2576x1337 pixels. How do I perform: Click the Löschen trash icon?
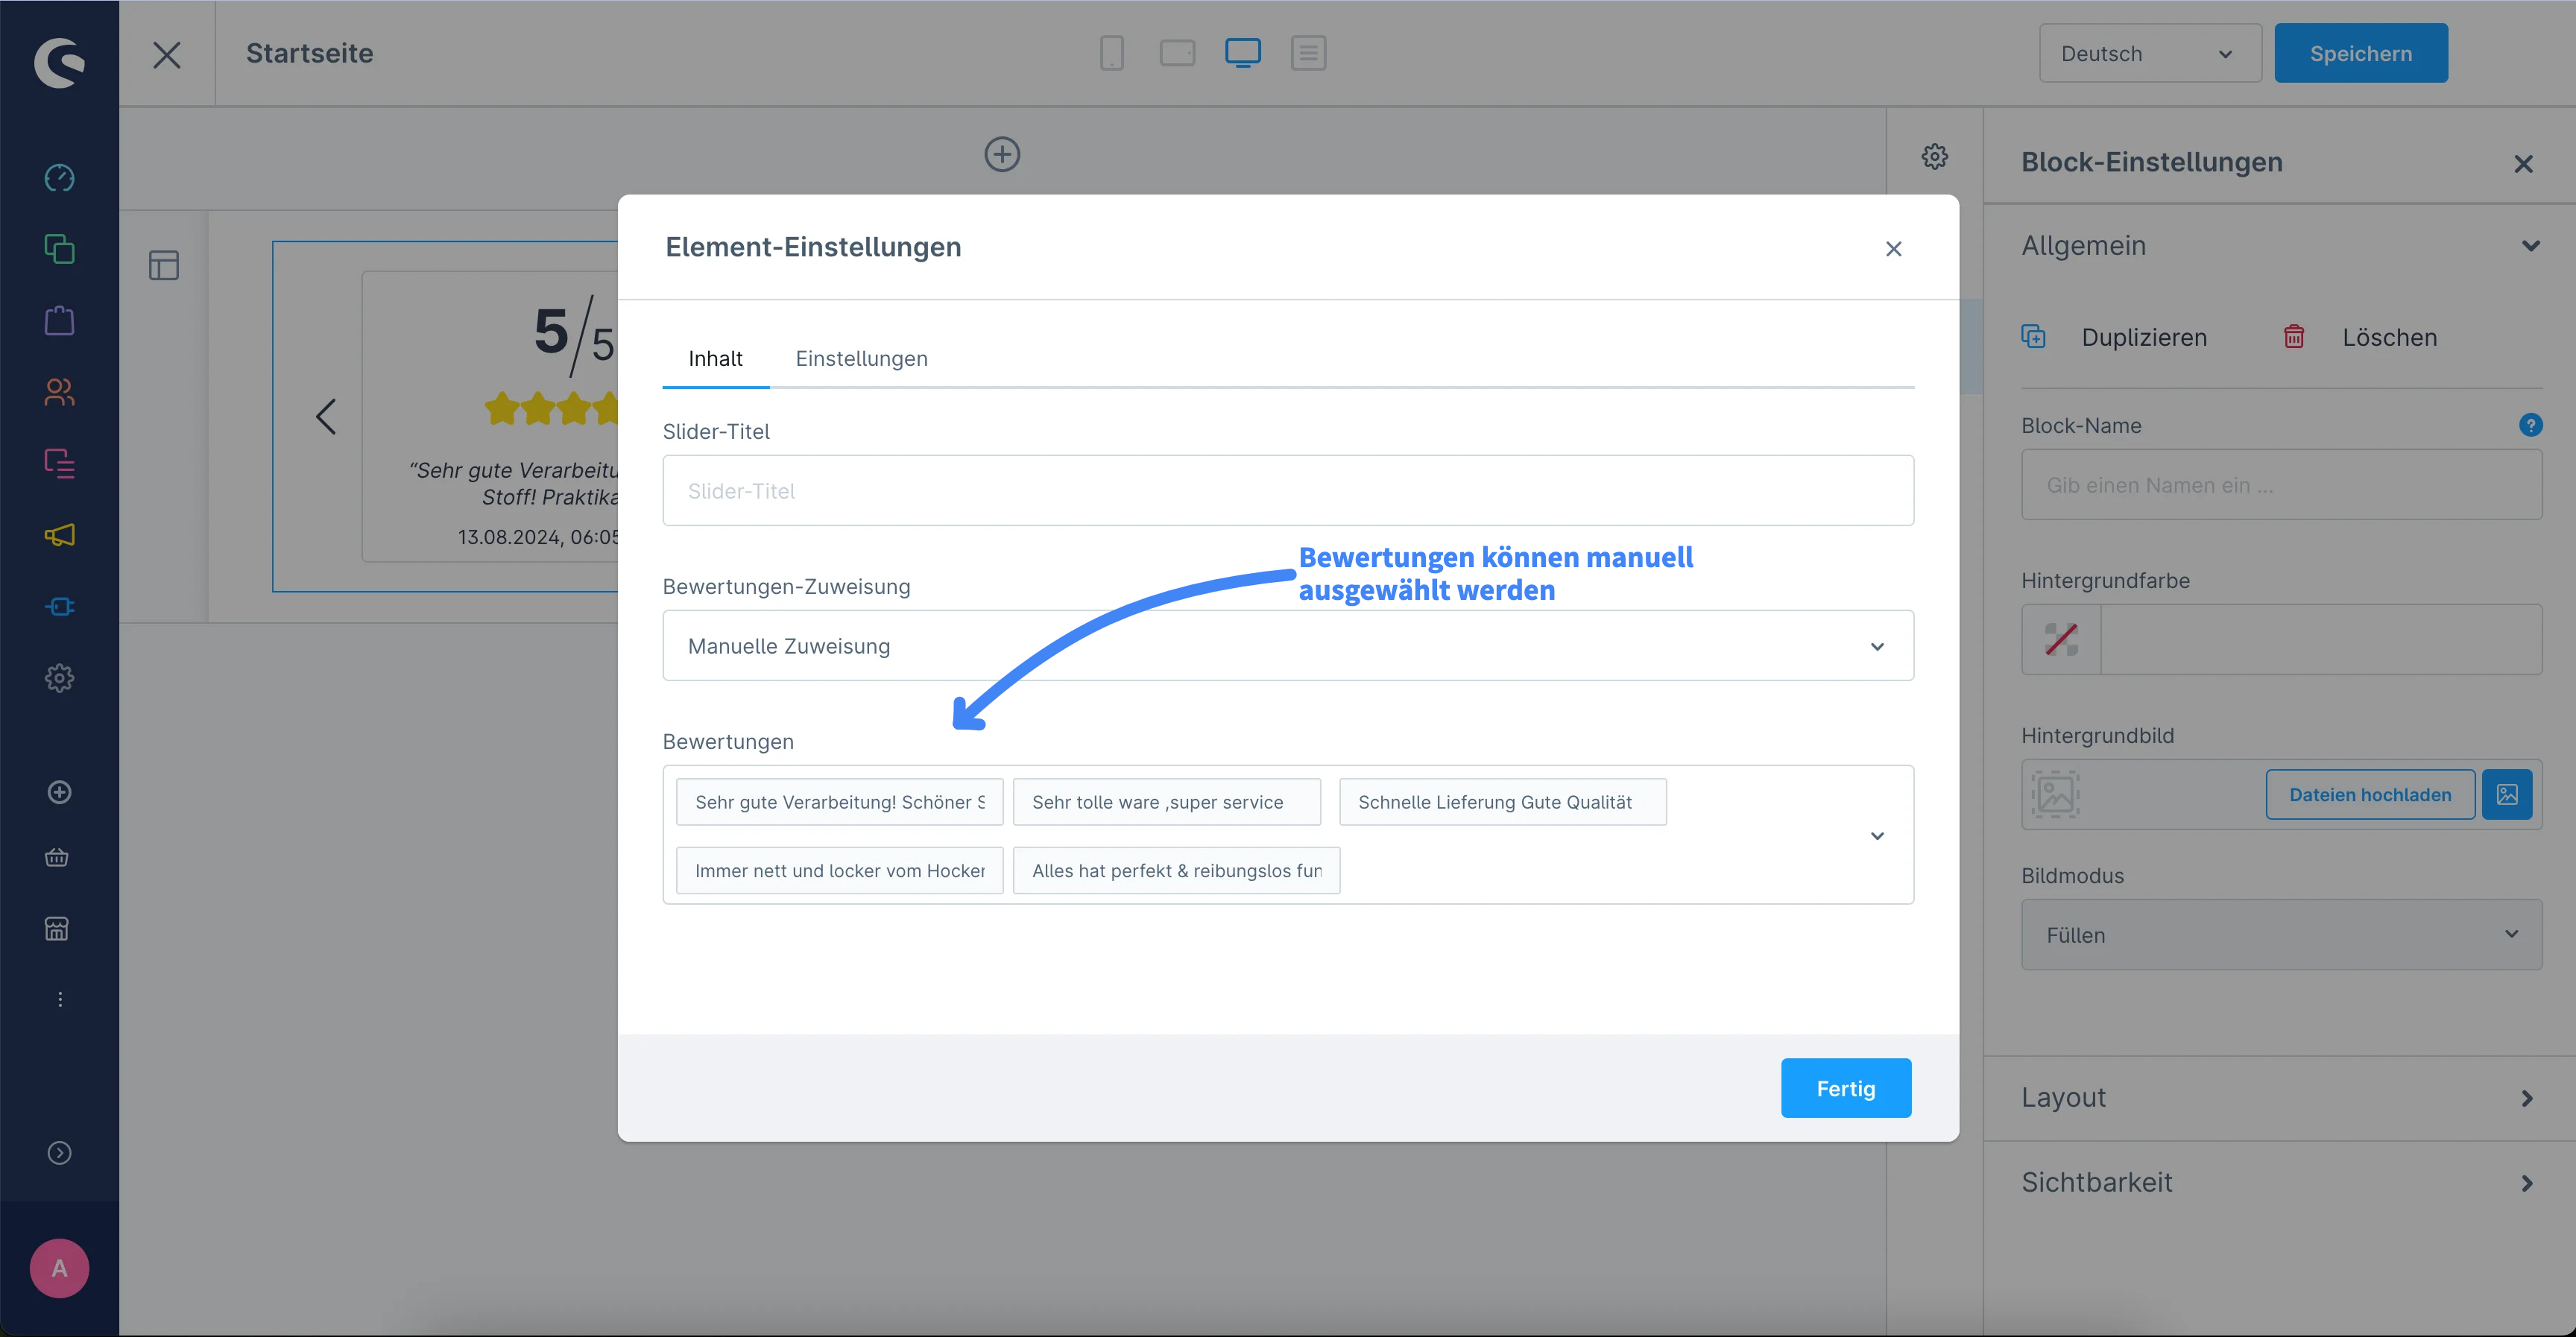tap(2294, 337)
